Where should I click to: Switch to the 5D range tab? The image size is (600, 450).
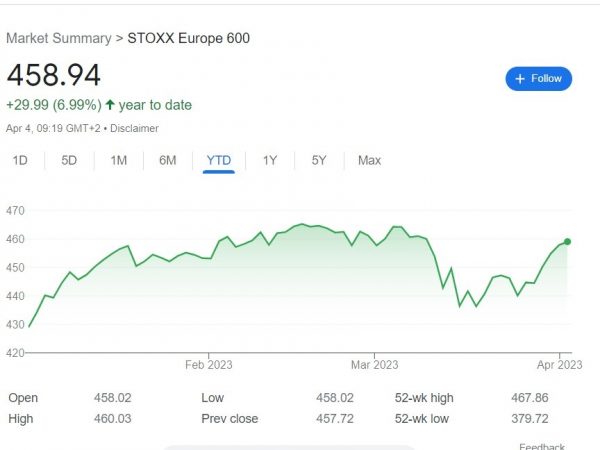(x=69, y=160)
